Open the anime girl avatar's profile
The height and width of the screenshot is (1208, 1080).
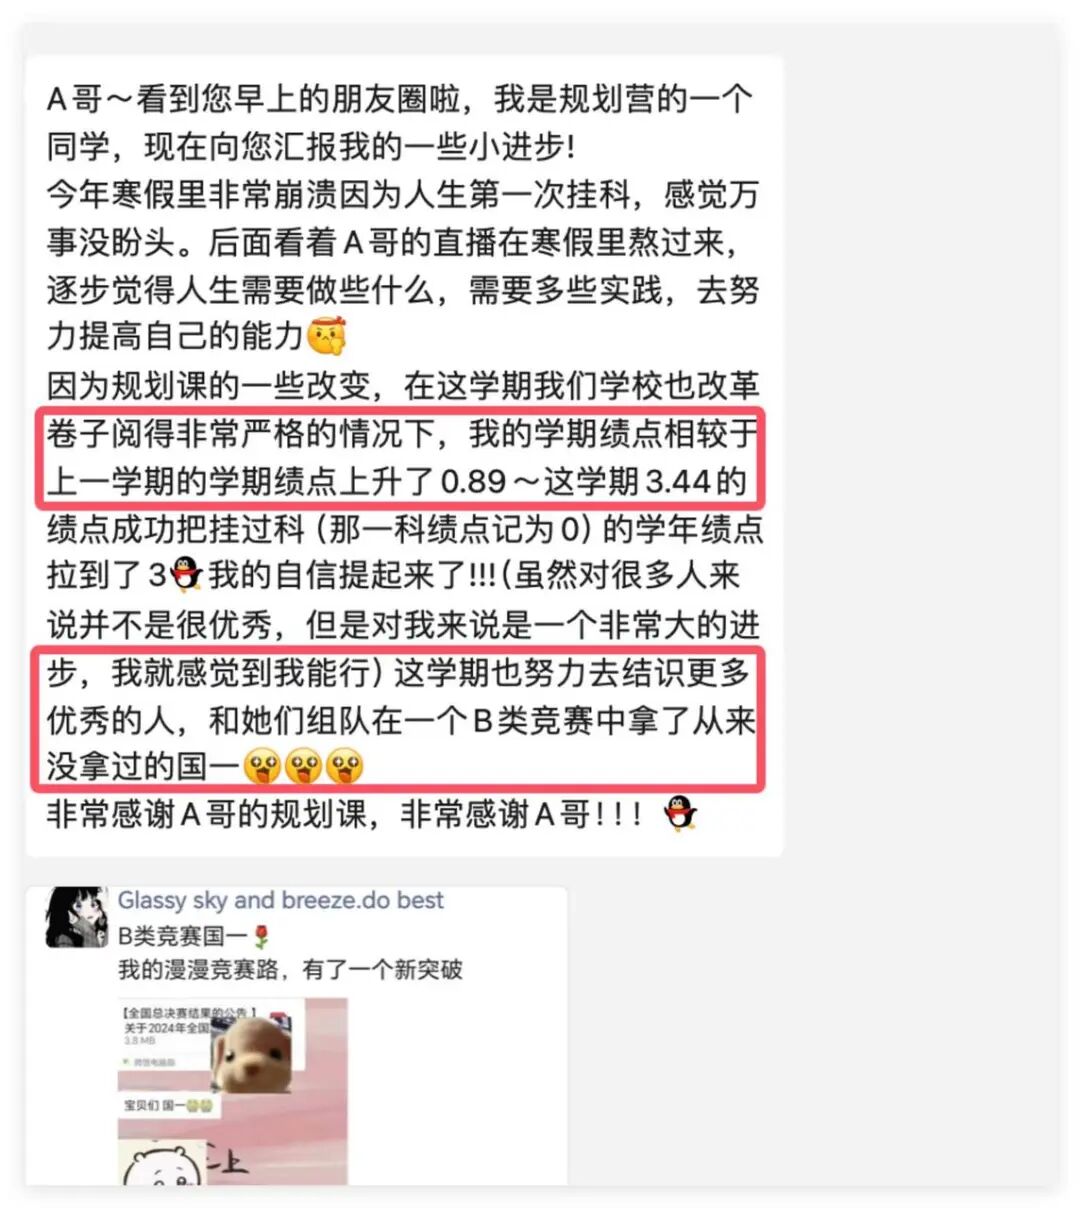(x=76, y=917)
